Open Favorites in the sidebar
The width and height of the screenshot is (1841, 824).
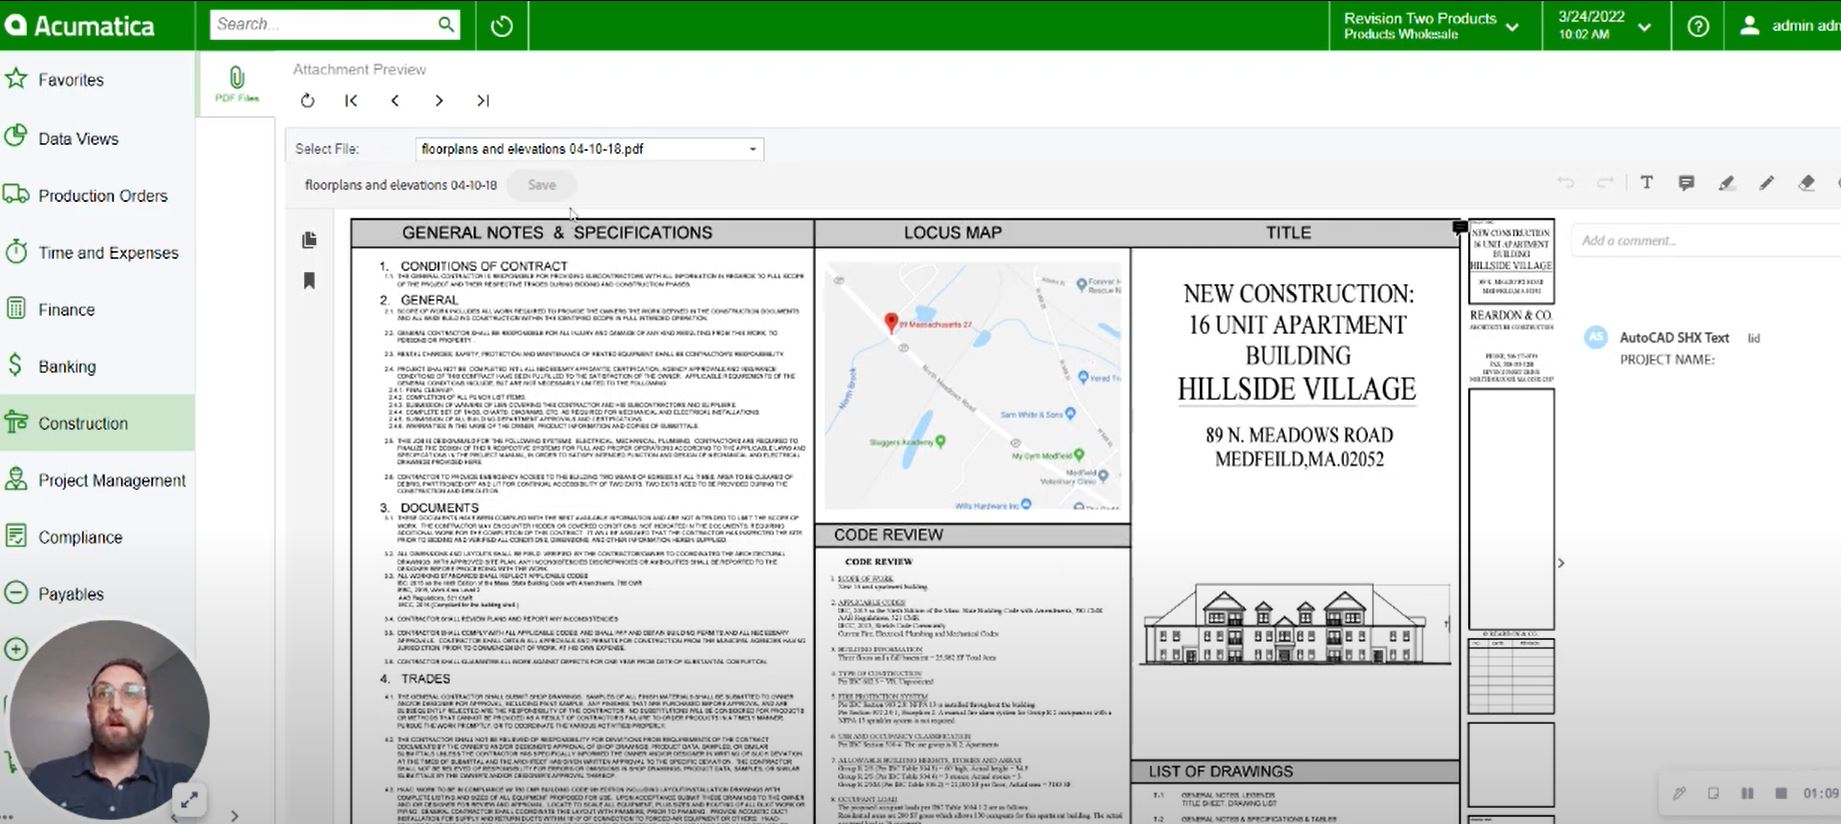click(x=71, y=80)
